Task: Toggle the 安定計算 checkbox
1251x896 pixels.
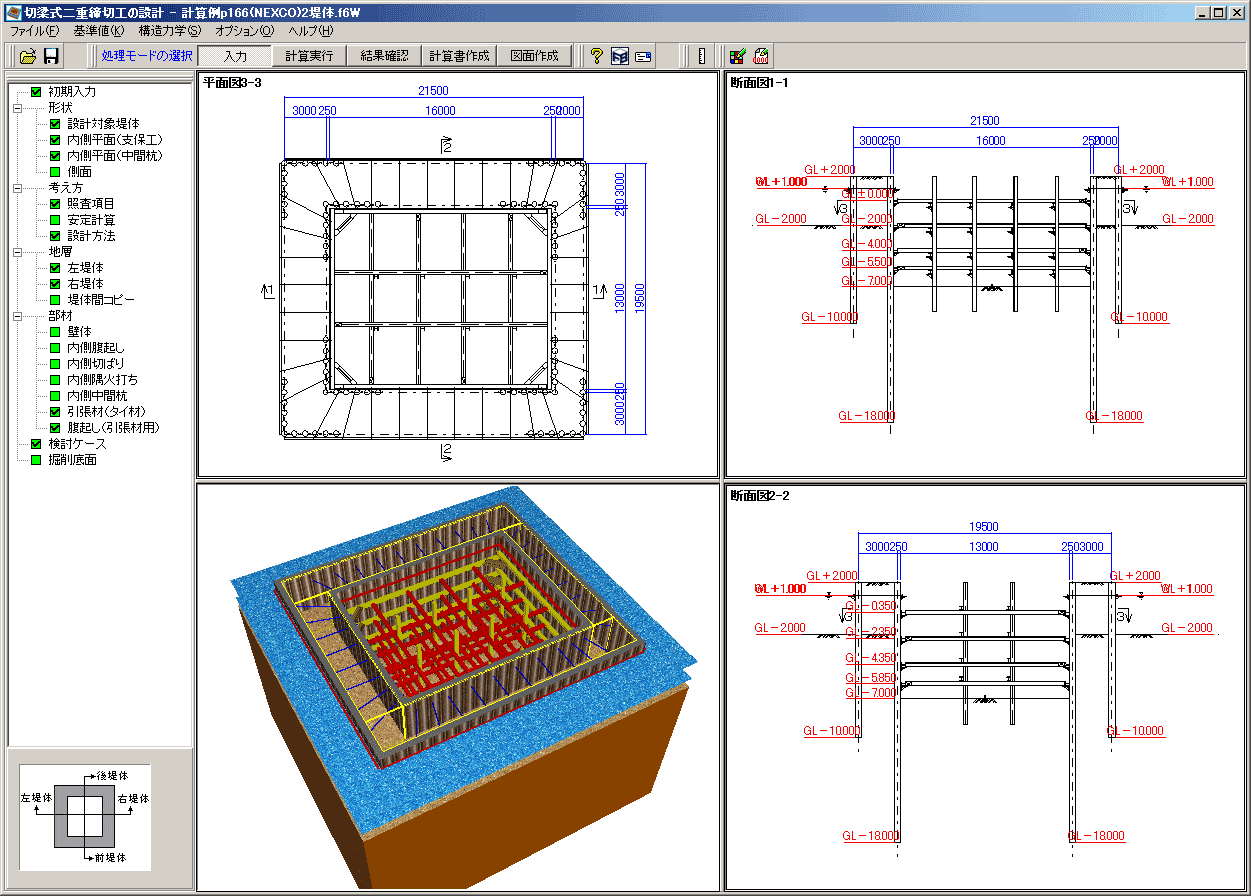Action: (x=55, y=220)
